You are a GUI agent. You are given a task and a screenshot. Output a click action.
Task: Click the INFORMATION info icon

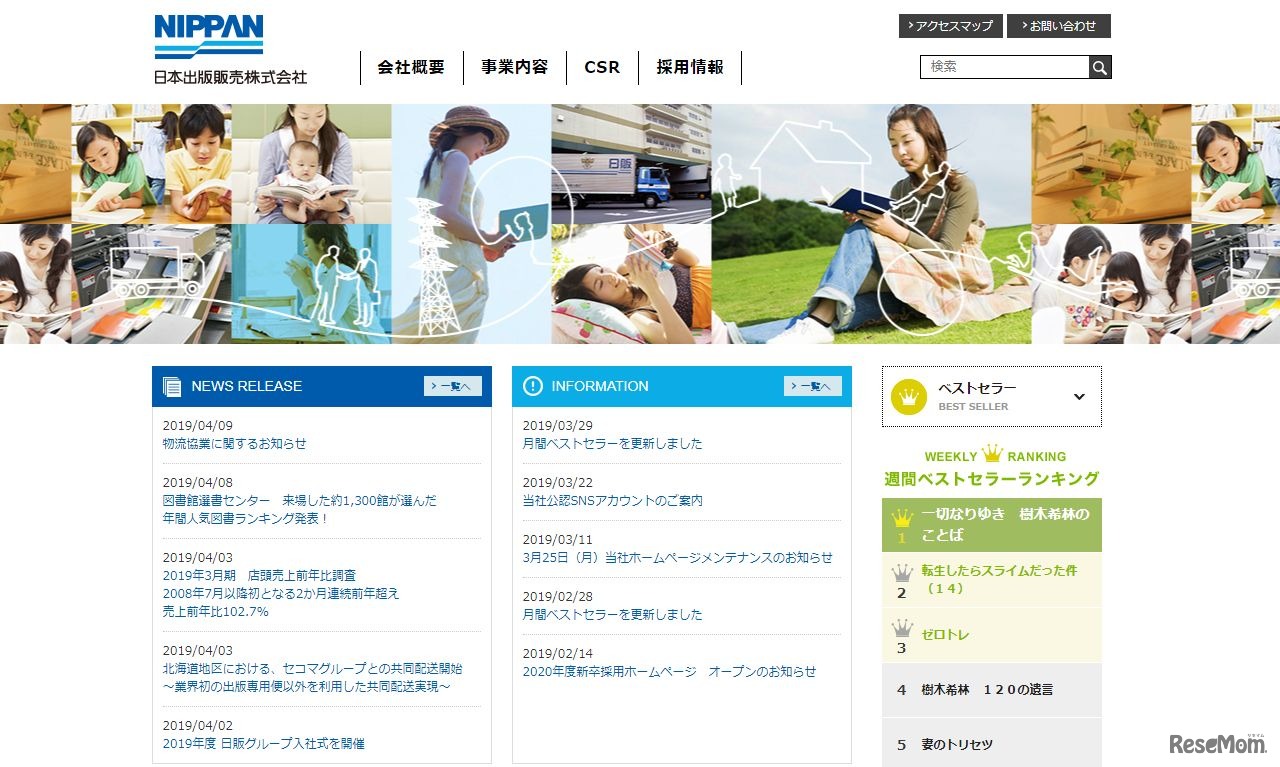click(532, 385)
